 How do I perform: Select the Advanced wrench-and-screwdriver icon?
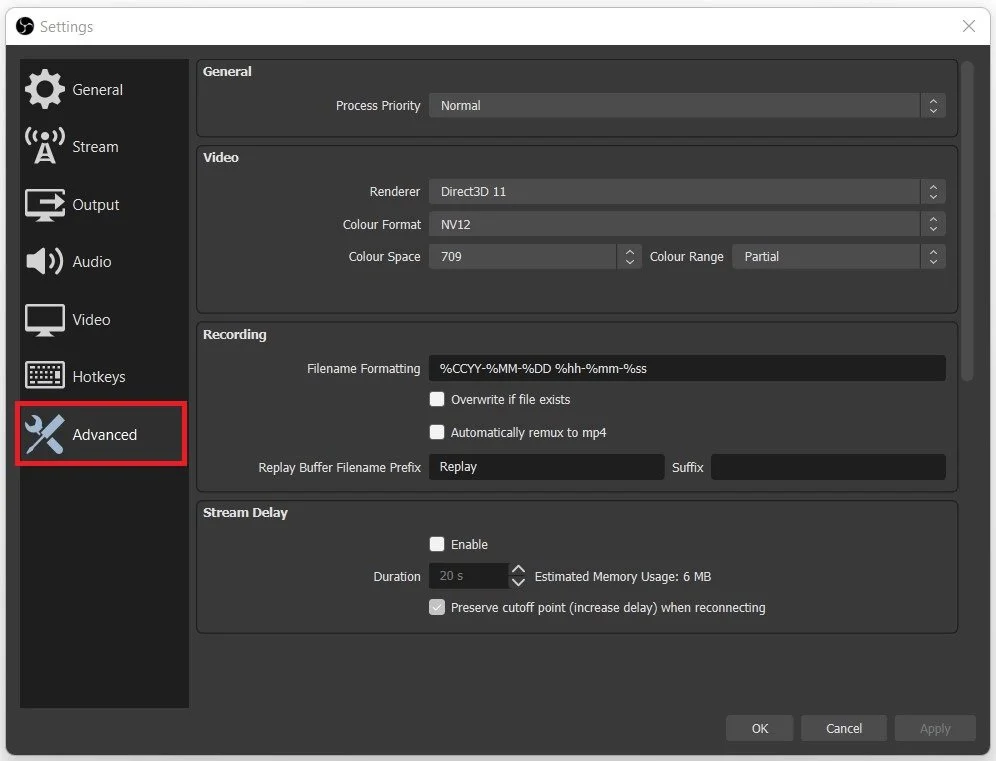click(x=44, y=434)
